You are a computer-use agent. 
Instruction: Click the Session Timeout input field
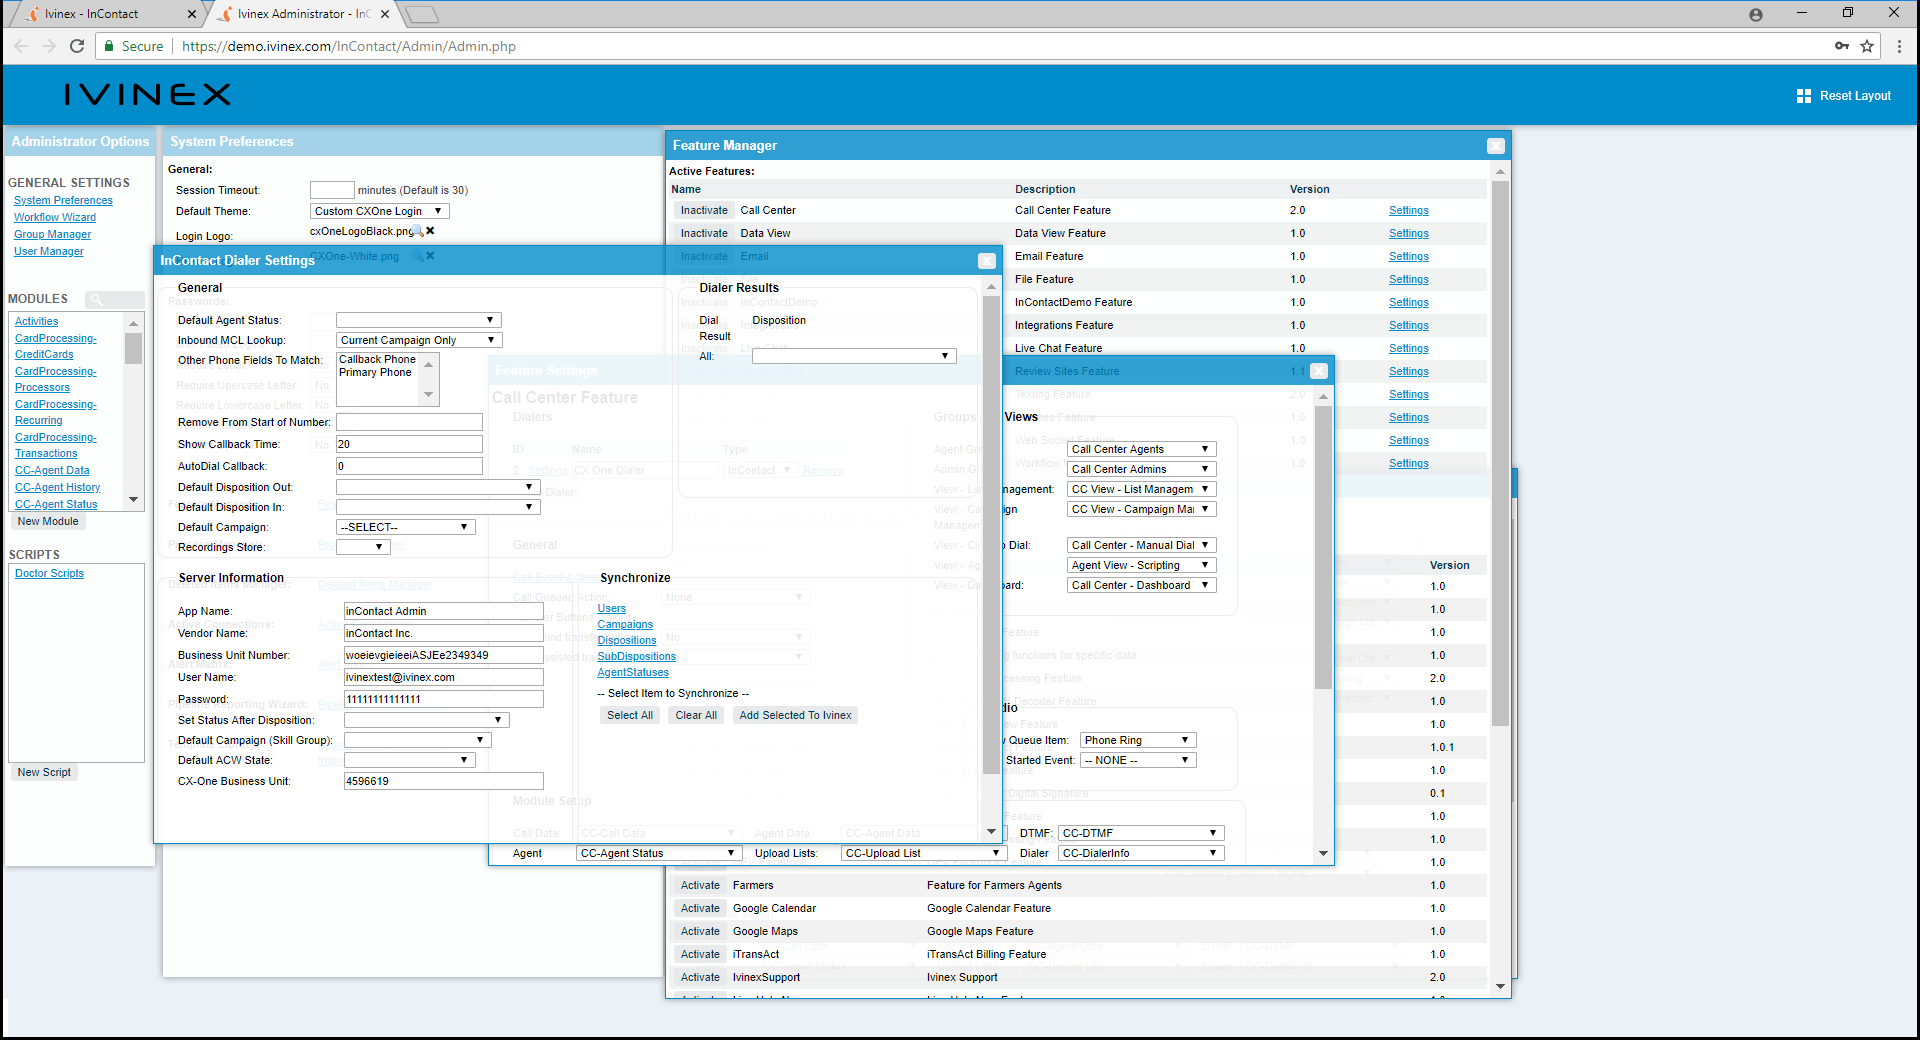pos(332,190)
